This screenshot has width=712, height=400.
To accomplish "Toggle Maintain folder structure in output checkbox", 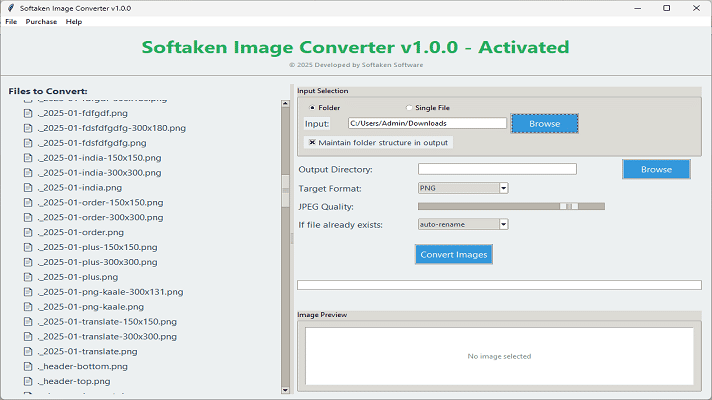I will click(312, 143).
